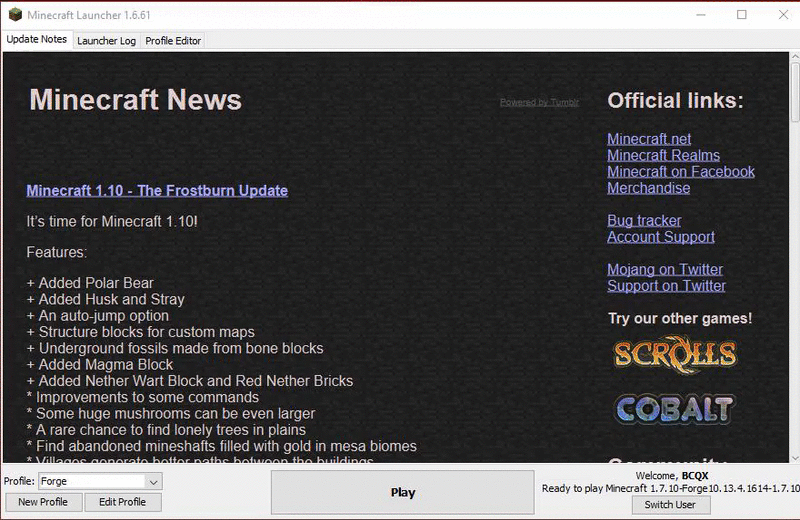Click the '+ Added Polar Bear' line
The width and height of the screenshot is (800, 520).
[90, 283]
